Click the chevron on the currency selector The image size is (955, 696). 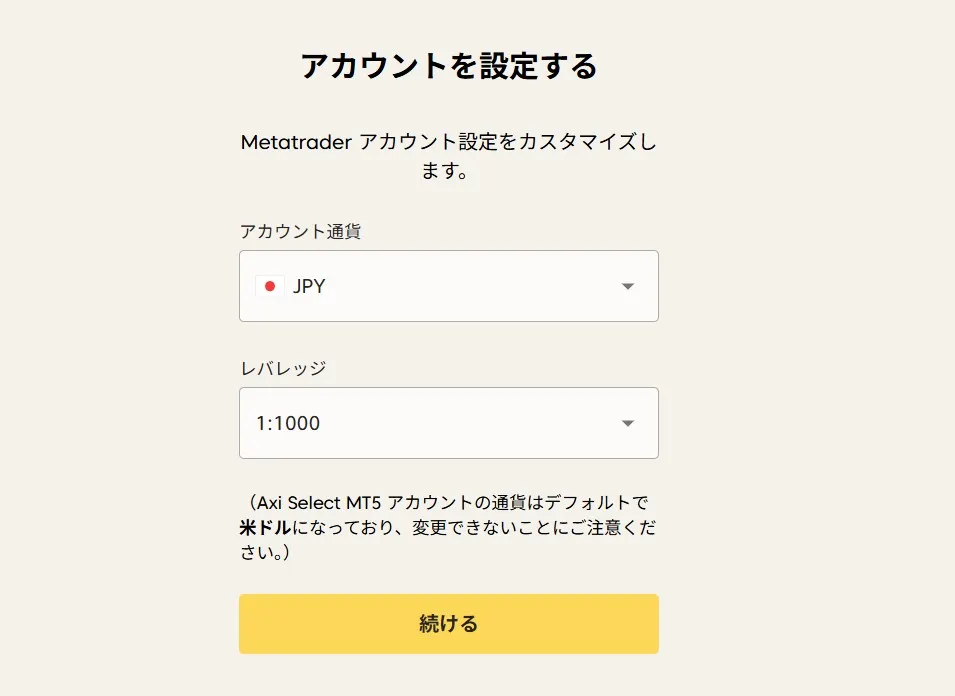pyautogui.click(x=628, y=286)
